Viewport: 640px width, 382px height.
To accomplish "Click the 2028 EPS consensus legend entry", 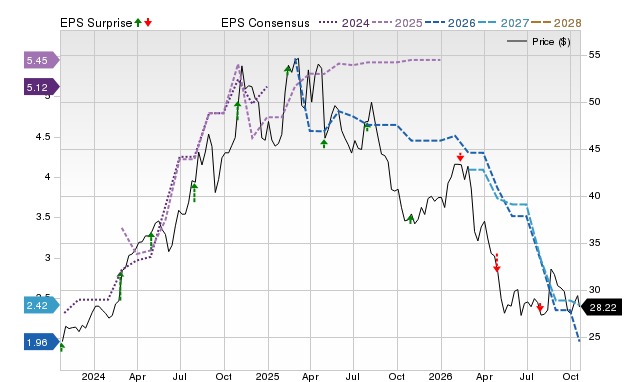I will coord(556,23).
